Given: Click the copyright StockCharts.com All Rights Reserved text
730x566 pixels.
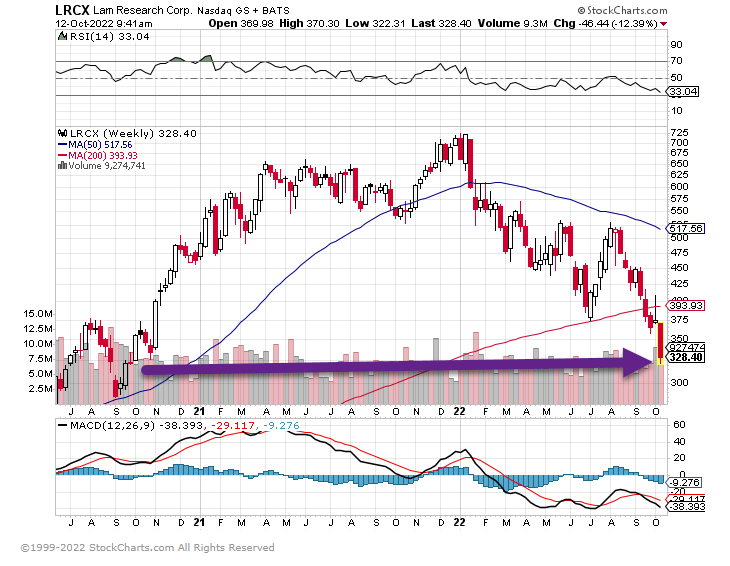Looking at the screenshot, I should [x=147, y=548].
